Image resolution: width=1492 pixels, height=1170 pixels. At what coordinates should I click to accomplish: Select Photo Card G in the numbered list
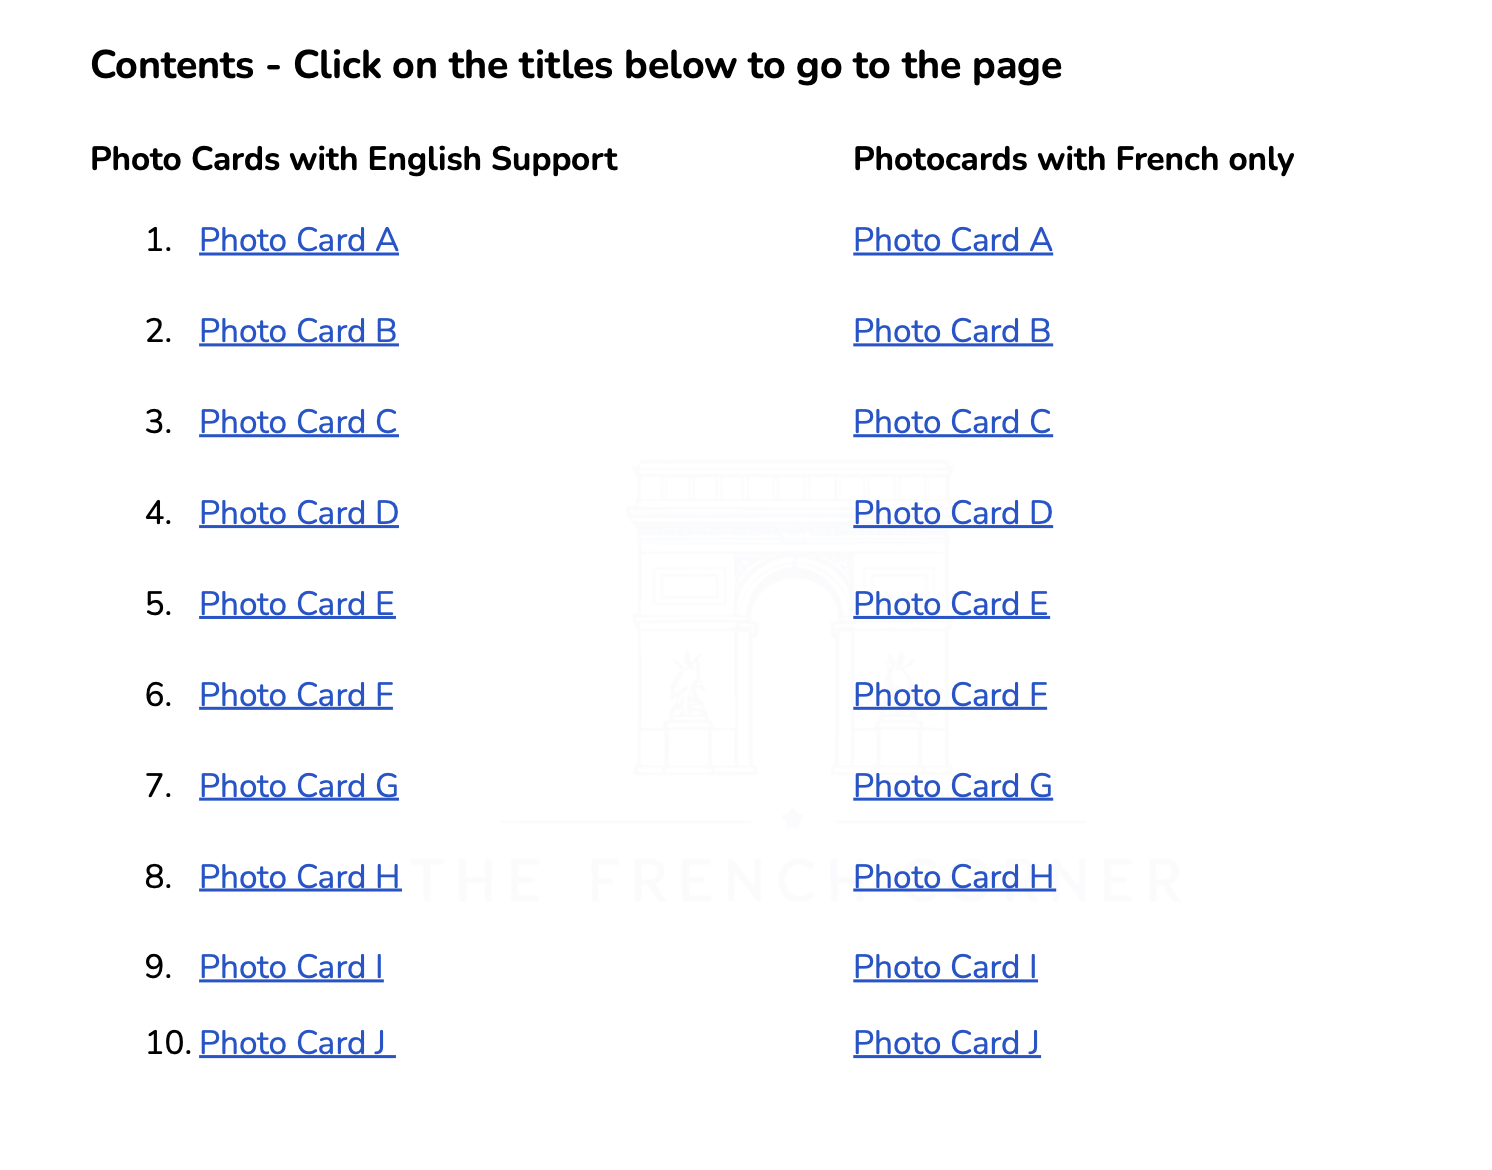(x=298, y=787)
